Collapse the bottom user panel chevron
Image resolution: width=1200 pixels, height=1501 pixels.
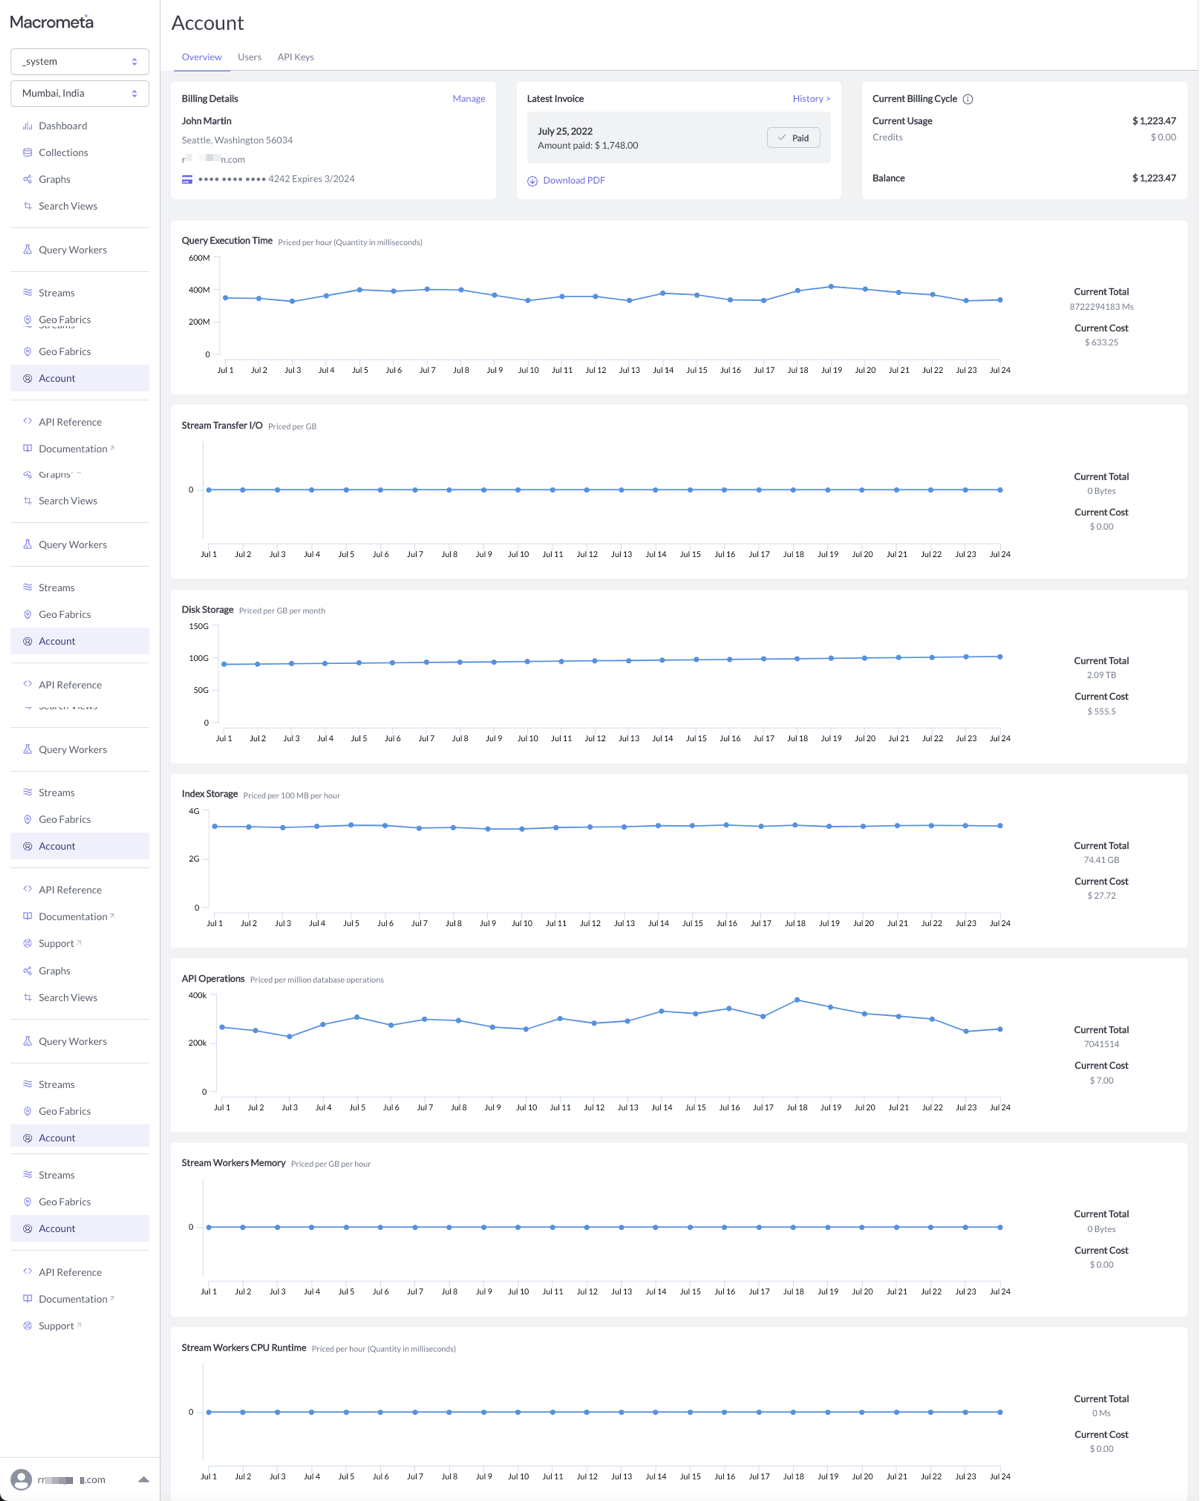coord(144,1479)
